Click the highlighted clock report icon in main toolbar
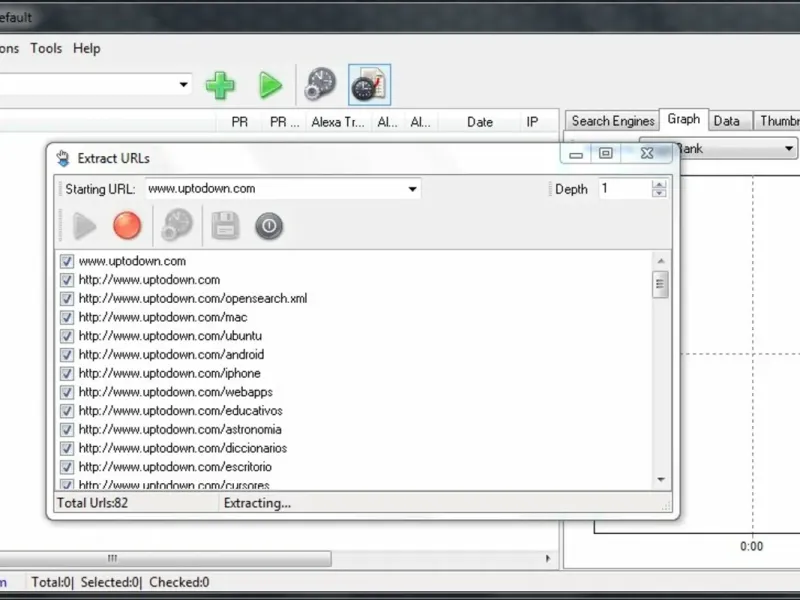The image size is (800, 600). (x=369, y=85)
